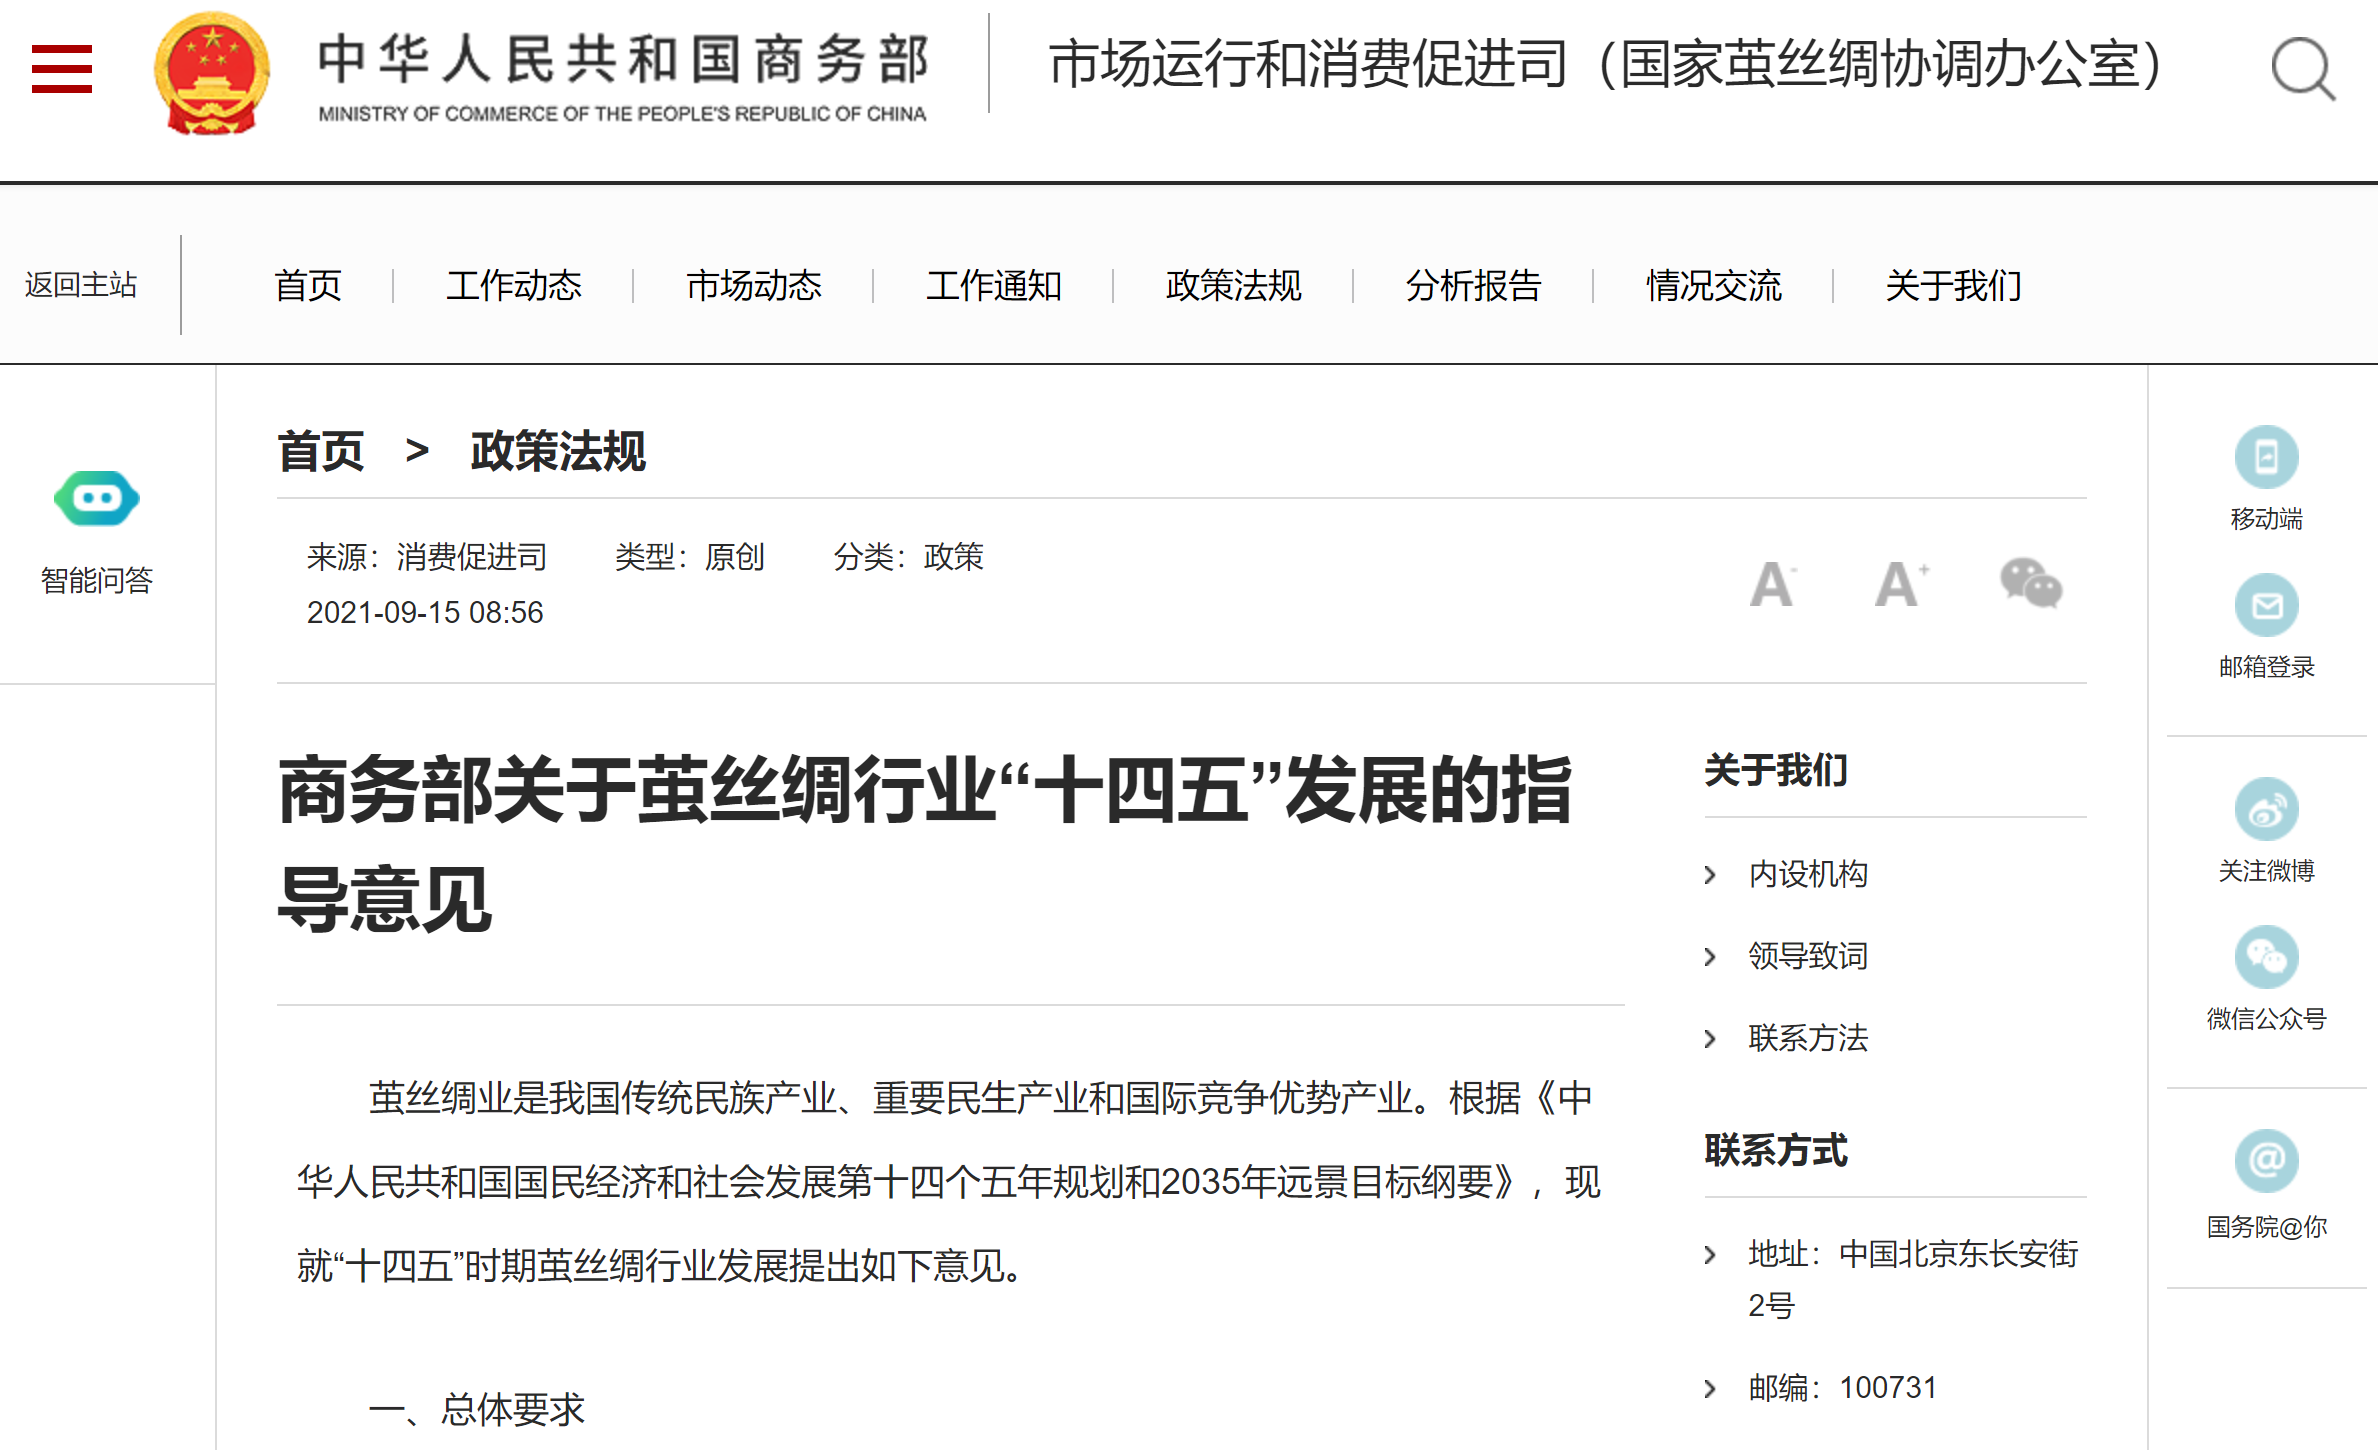Click the search magnifier icon

(x=2301, y=68)
